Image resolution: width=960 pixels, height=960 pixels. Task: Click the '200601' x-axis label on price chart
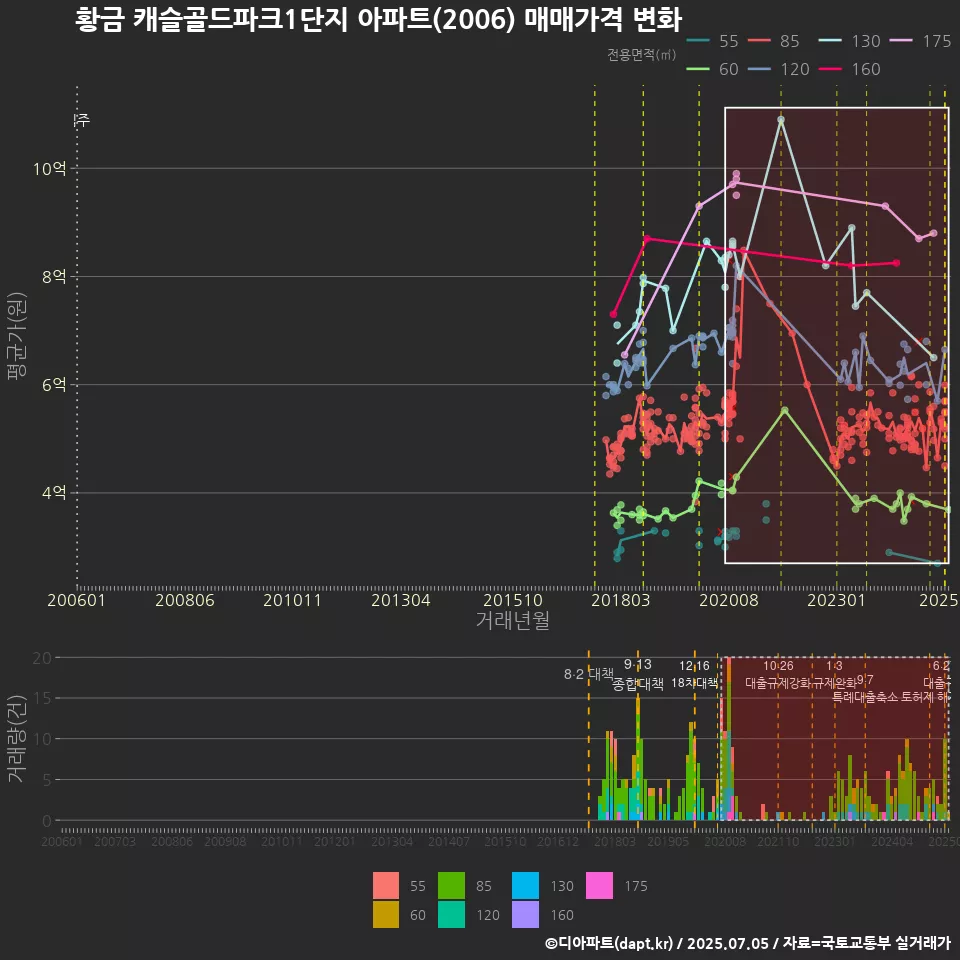77,600
